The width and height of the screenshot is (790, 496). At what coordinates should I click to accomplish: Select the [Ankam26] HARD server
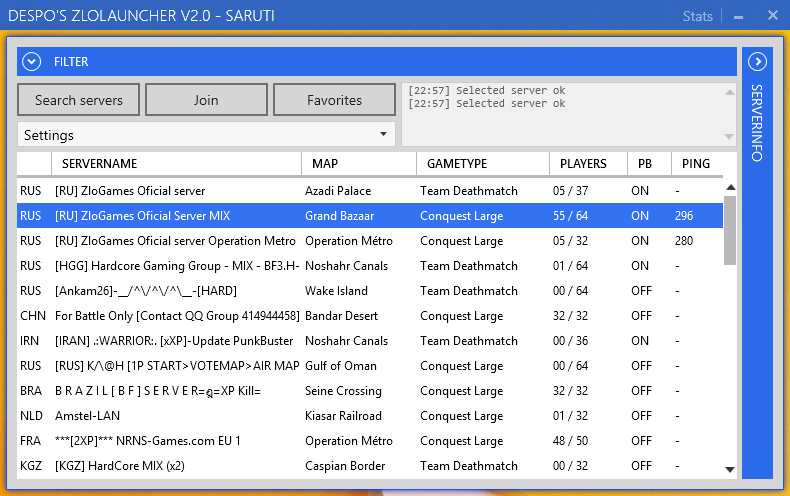pos(370,291)
